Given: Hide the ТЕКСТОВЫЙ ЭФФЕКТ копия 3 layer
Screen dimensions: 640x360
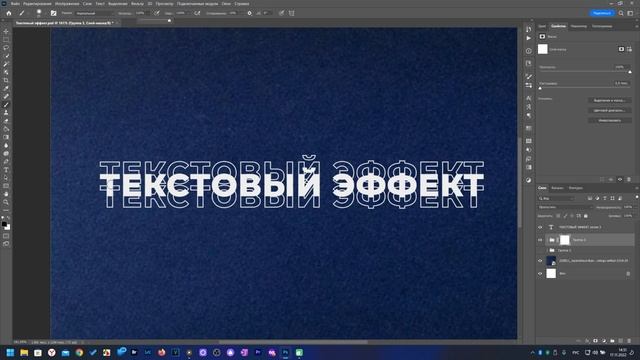Looking at the screenshot, I should (x=540, y=227).
